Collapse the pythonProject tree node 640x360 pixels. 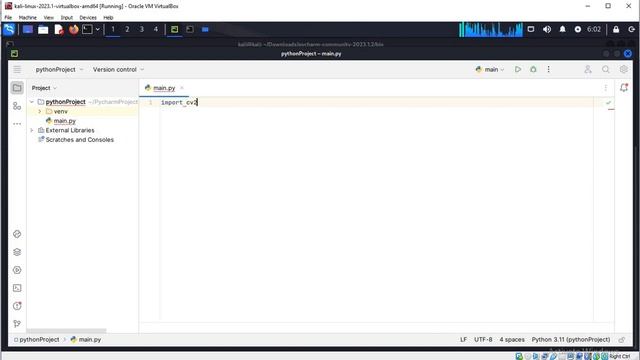click(32, 102)
